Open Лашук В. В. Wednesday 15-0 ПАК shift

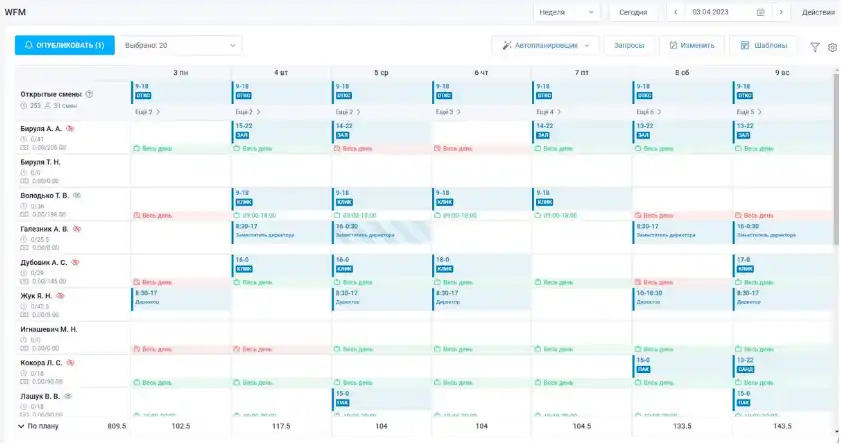(381, 398)
